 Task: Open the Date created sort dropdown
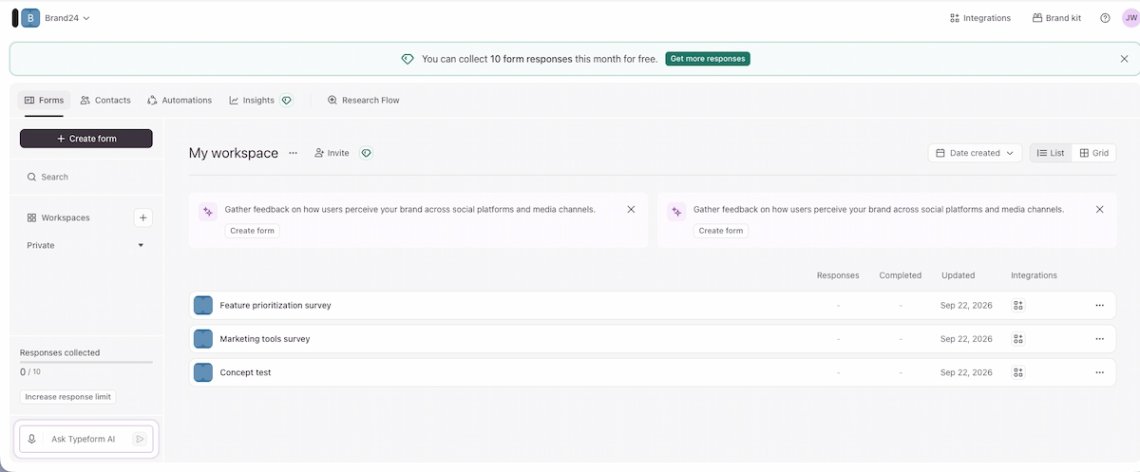click(x=974, y=153)
